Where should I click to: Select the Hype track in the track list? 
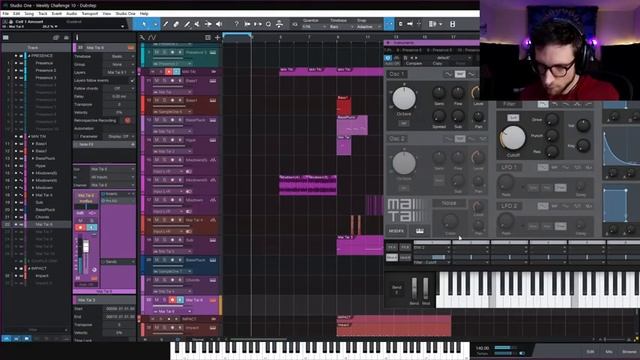click(40, 166)
